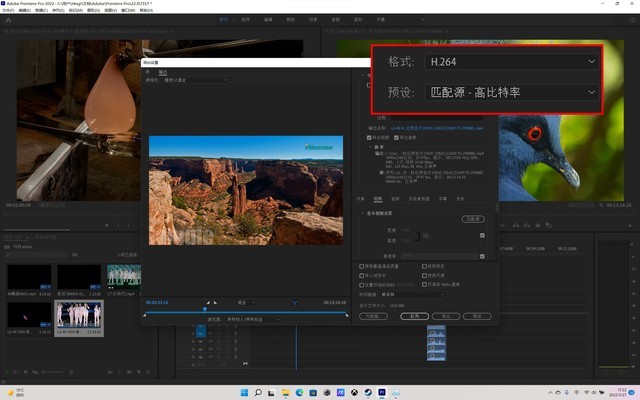Collapse the 摘要 summary section
640x400 pixels.
[371, 147]
